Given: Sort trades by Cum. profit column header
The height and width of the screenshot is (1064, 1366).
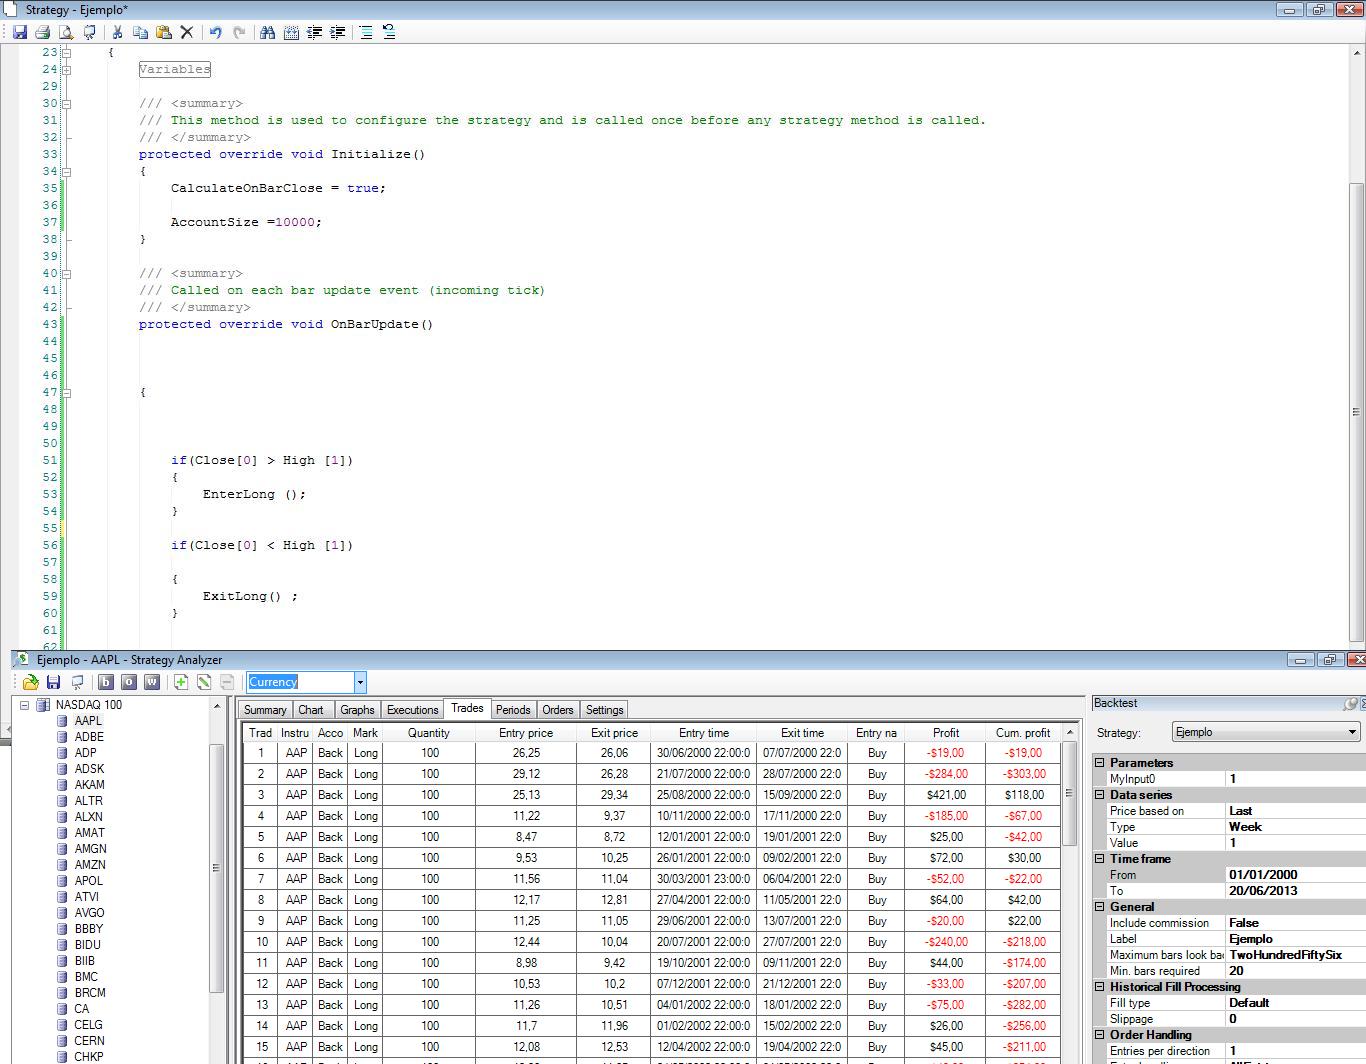Looking at the screenshot, I should (x=1023, y=733).
